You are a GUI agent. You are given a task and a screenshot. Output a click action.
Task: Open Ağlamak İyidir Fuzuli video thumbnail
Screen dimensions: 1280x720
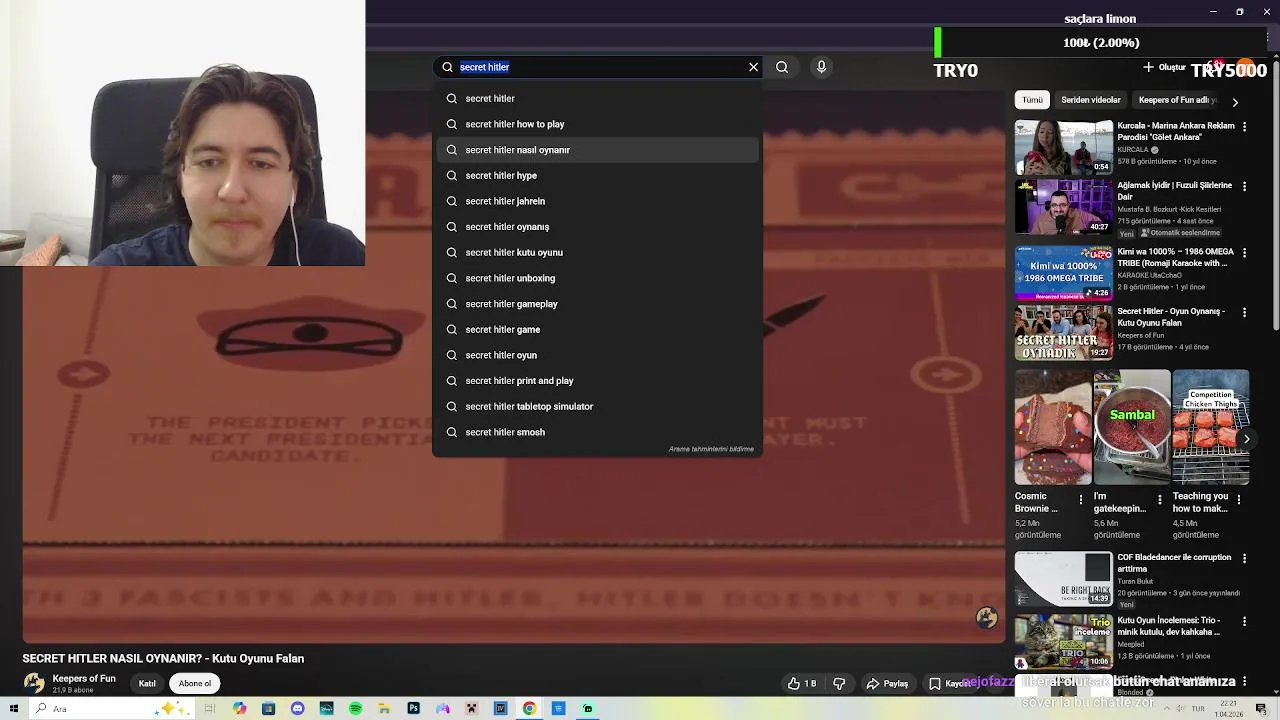pos(1064,207)
